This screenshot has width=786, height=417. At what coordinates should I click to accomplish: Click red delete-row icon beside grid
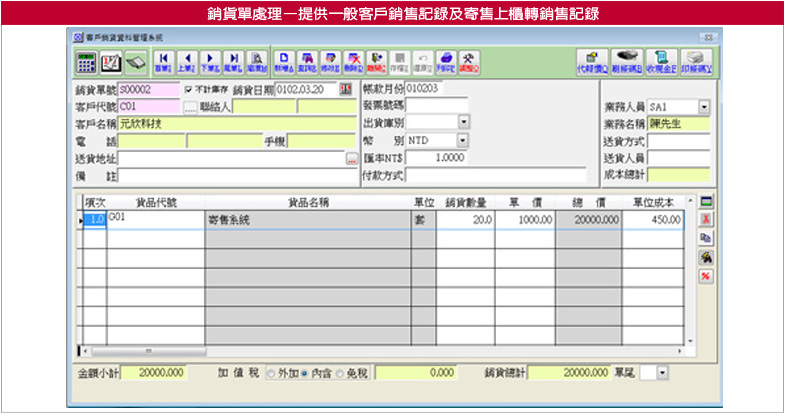pos(706,220)
